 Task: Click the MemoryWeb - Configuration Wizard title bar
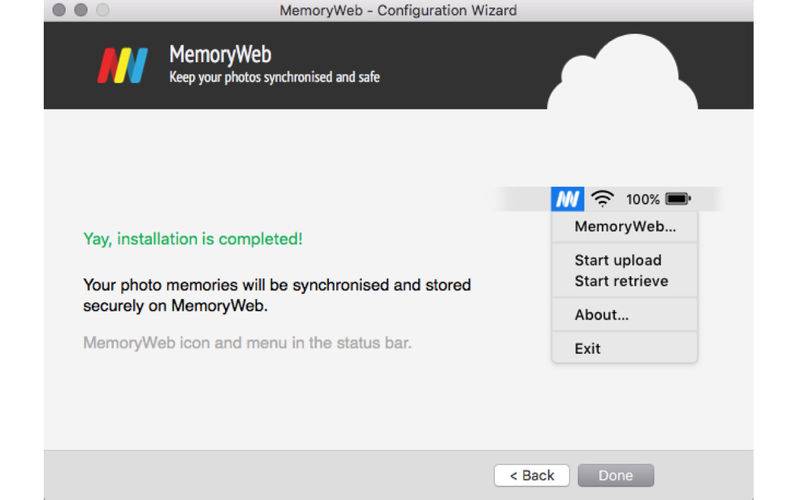click(398, 10)
